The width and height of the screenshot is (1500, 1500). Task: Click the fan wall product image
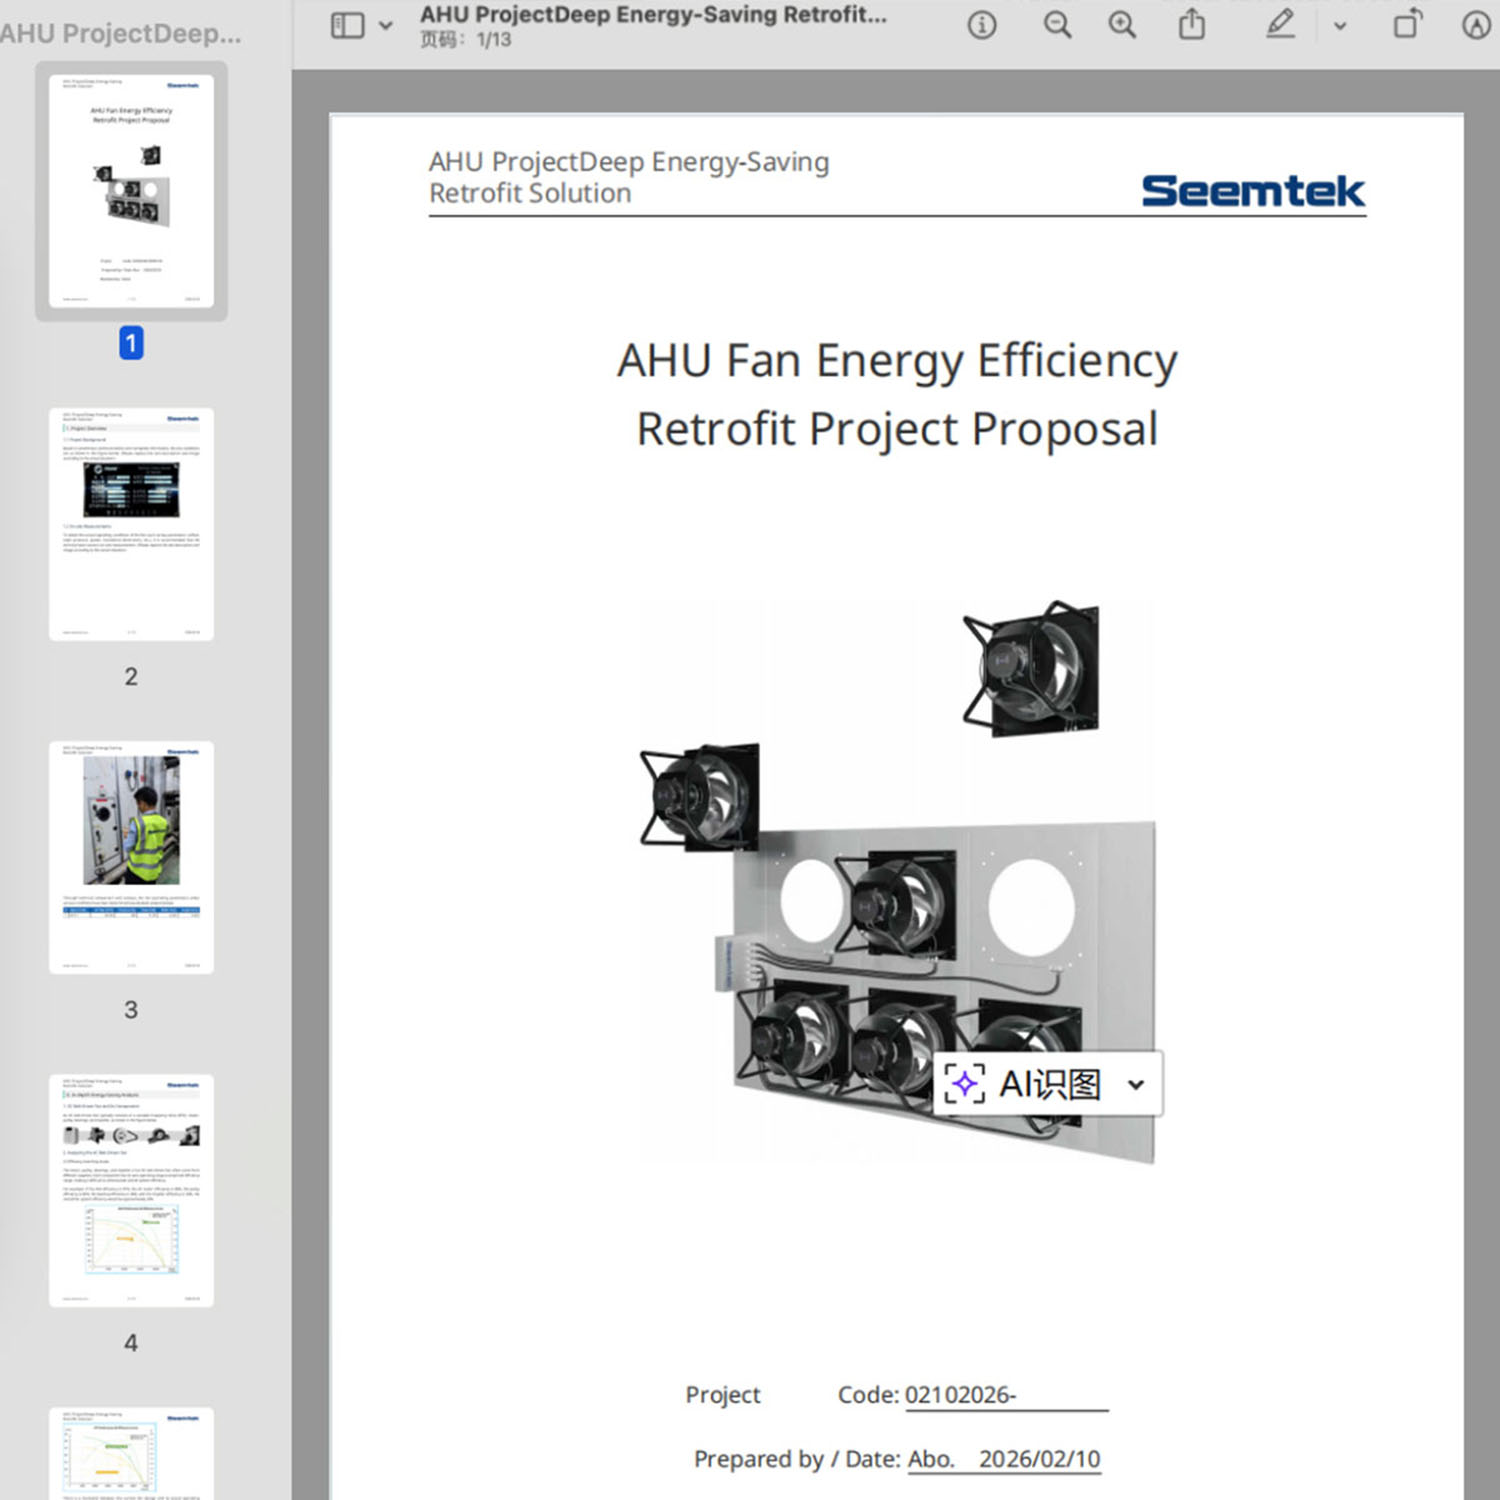(897, 882)
